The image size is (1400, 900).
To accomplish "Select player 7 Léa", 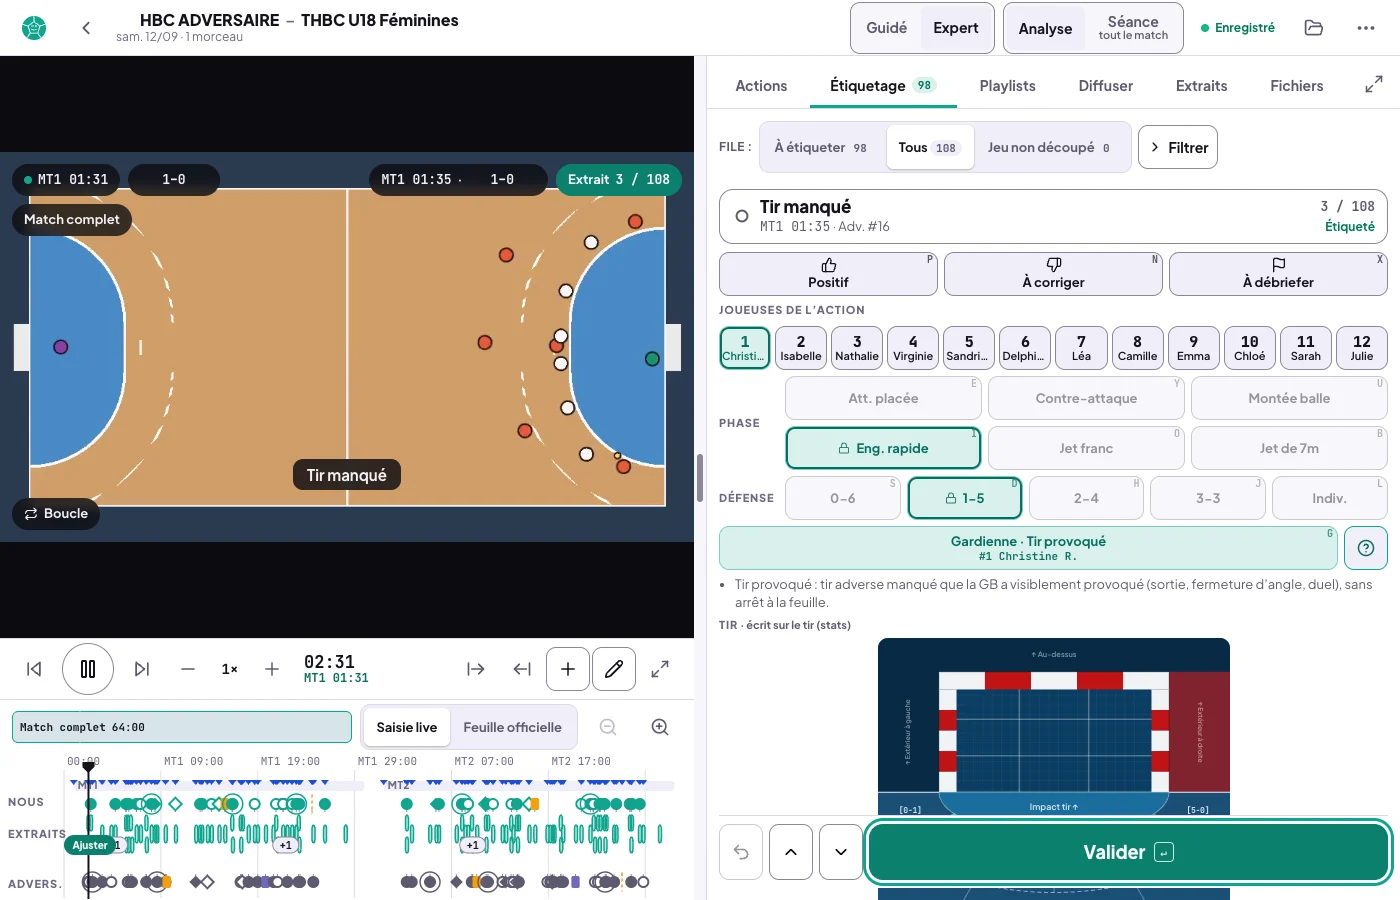I will point(1081,348).
